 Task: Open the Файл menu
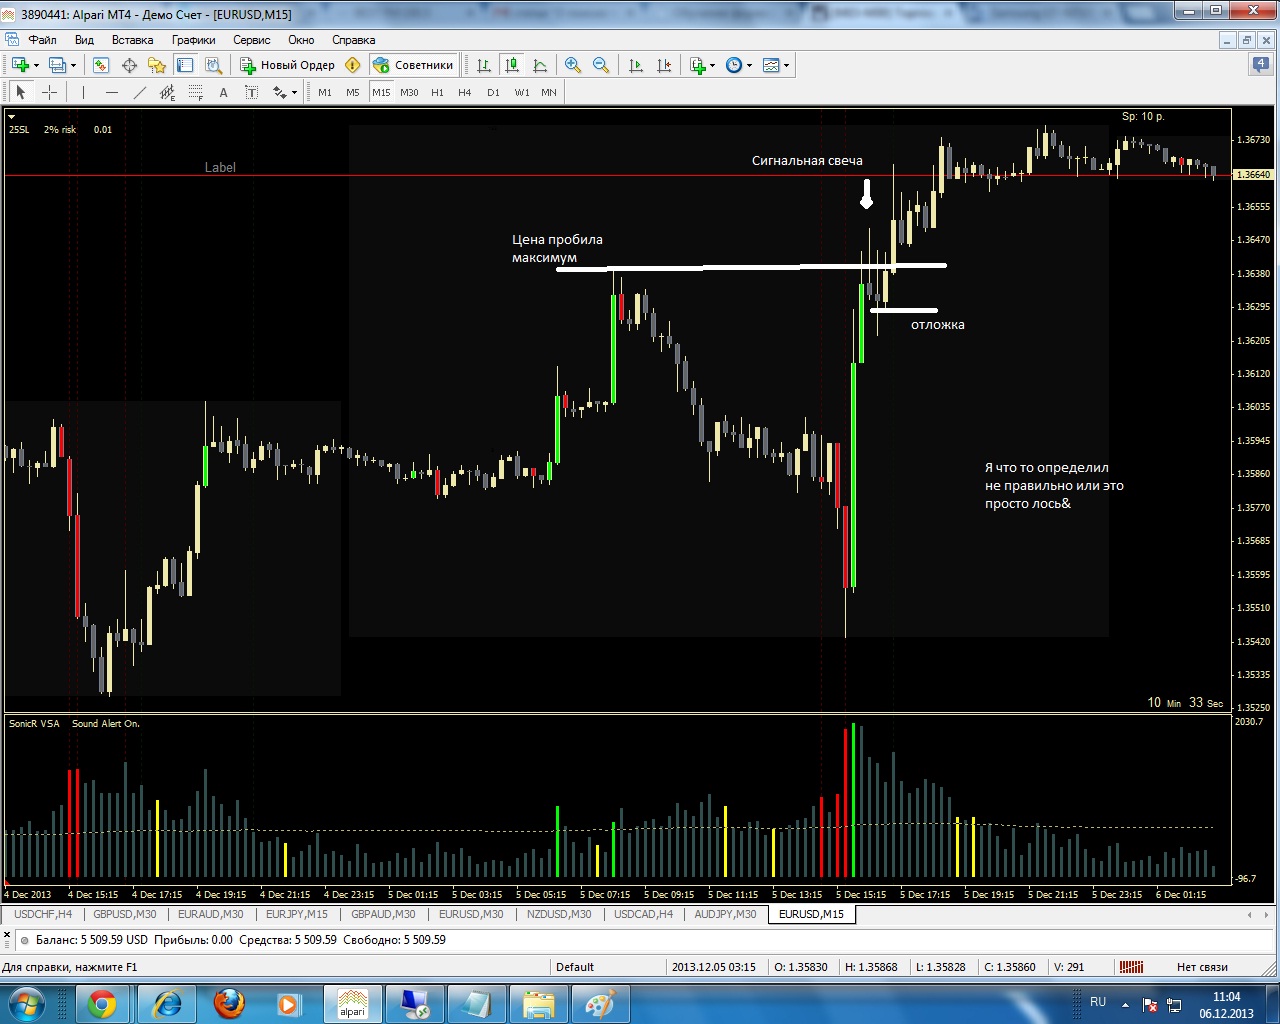pos(43,40)
